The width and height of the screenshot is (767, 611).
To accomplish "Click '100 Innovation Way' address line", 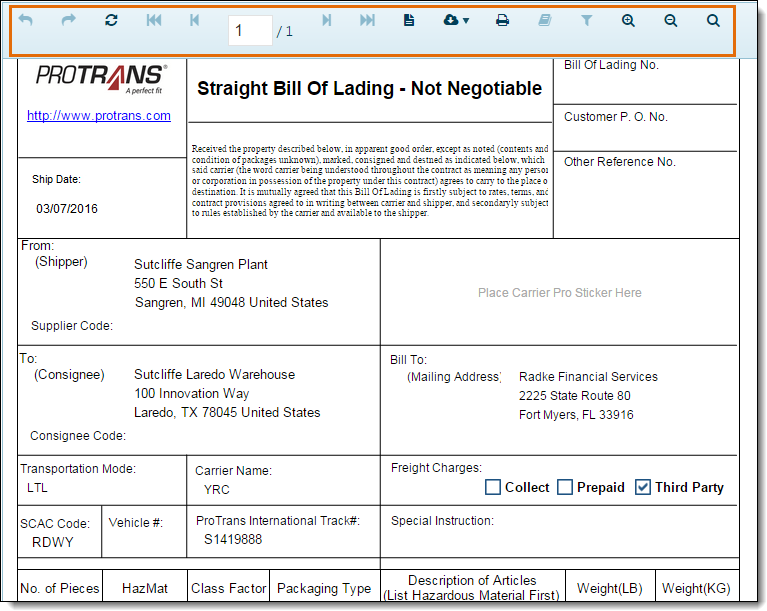I will pos(192,394).
